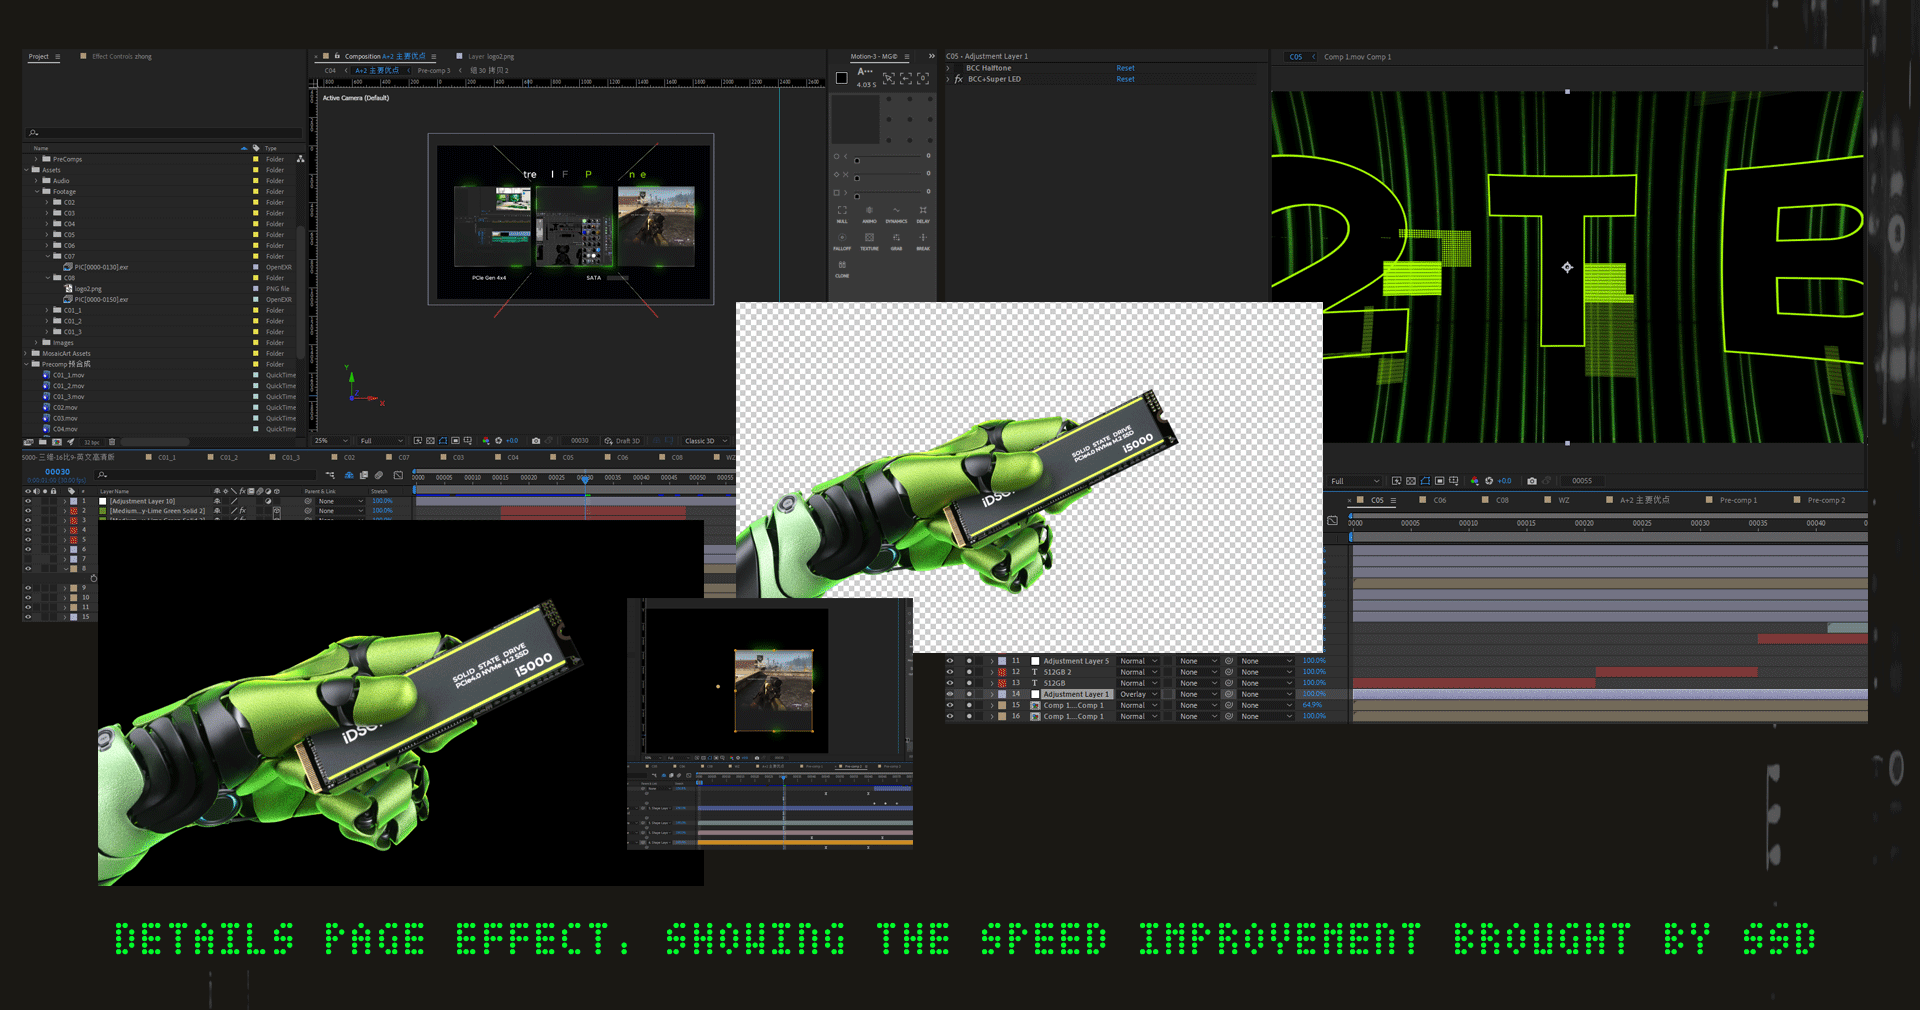Viewport: 1920px width, 1010px height.
Task: Open the C06 timeline tab in the right timeline
Action: tap(1439, 500)
